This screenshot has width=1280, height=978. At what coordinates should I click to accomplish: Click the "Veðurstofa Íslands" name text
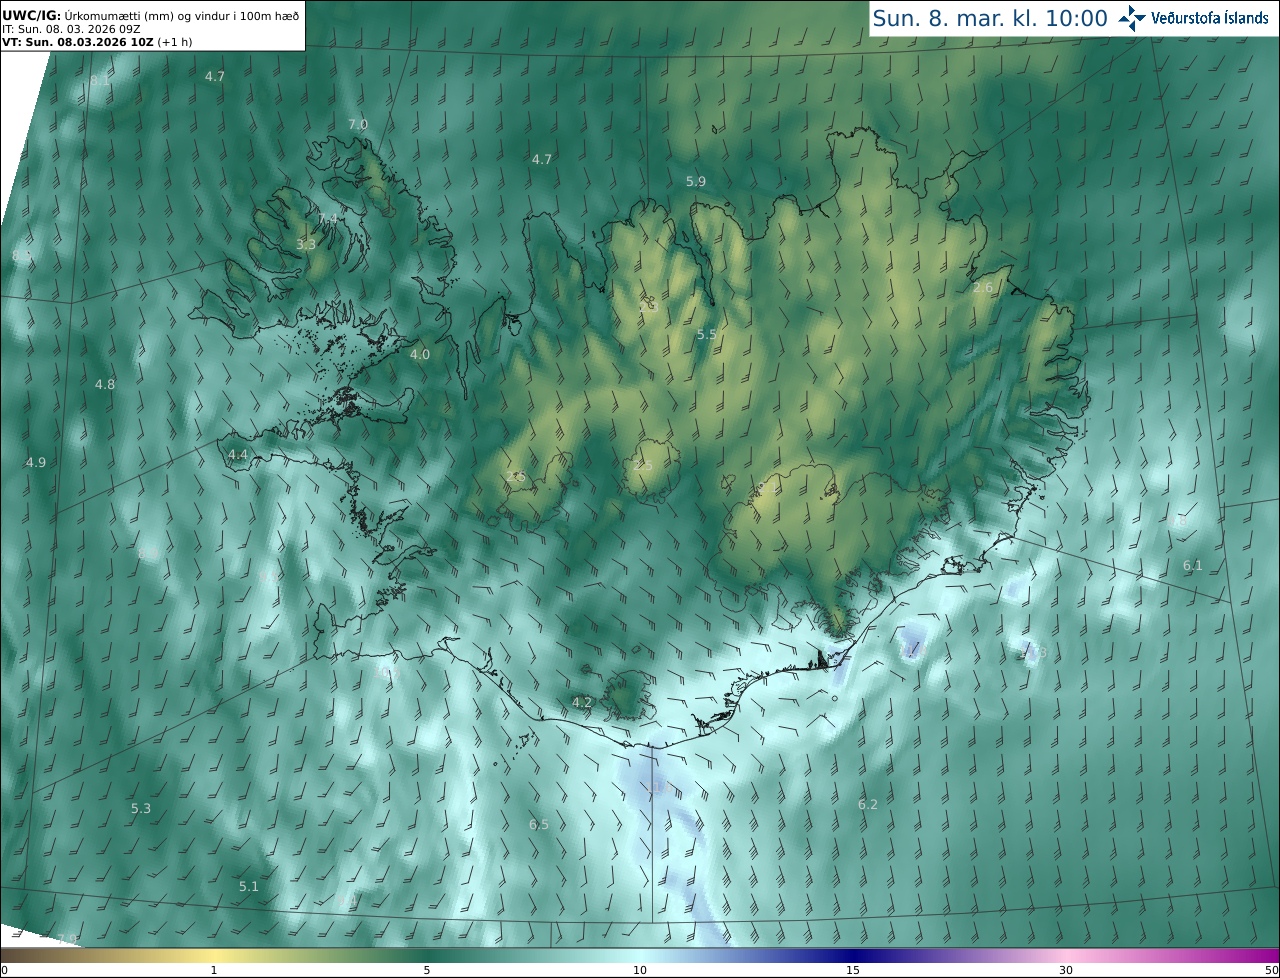click(1210, 18)
